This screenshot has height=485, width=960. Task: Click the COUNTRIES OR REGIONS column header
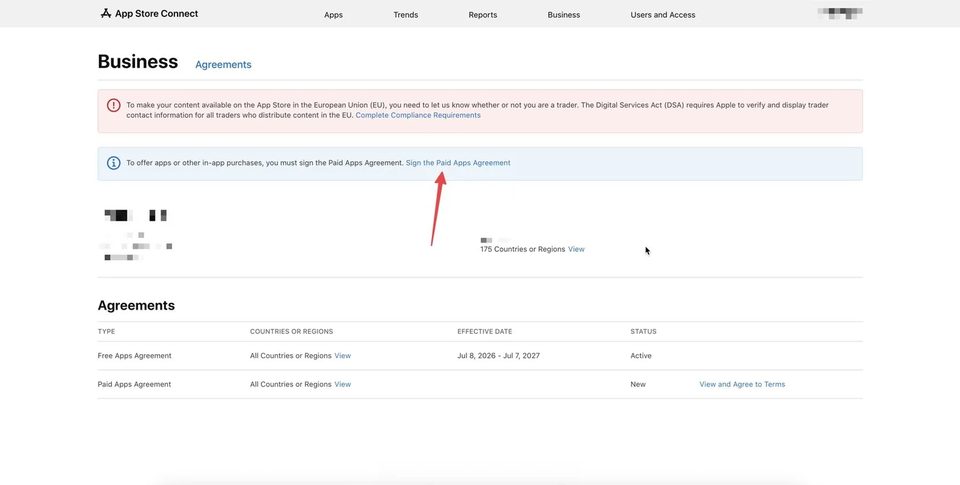click(x=291, y=331)
